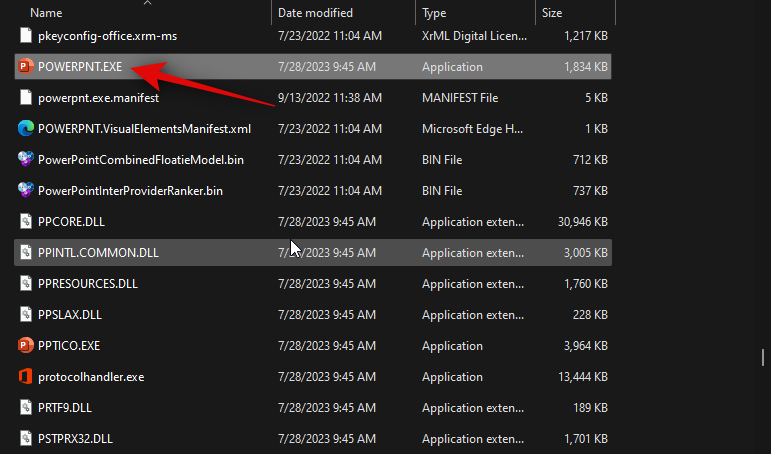Click the 3,005 KB size of PPINTL.COMMON.DLL

pos(586,253)
